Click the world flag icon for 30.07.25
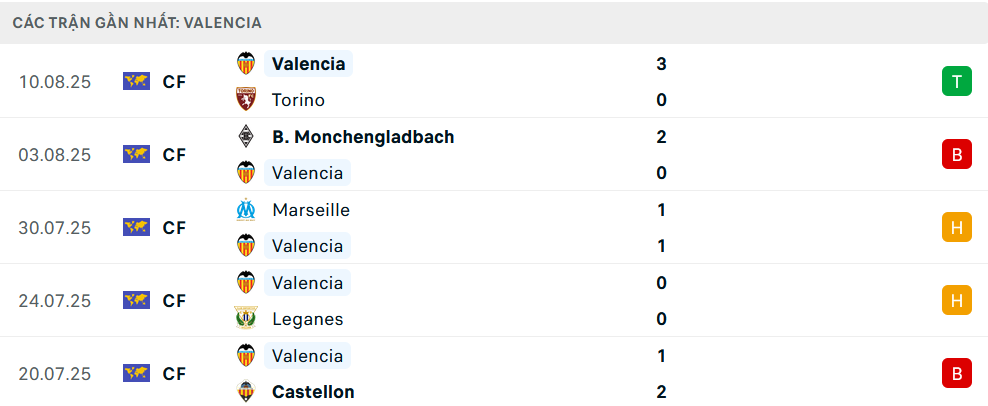Viewport: 988px width, 406px height. click(x=136, y=228)
